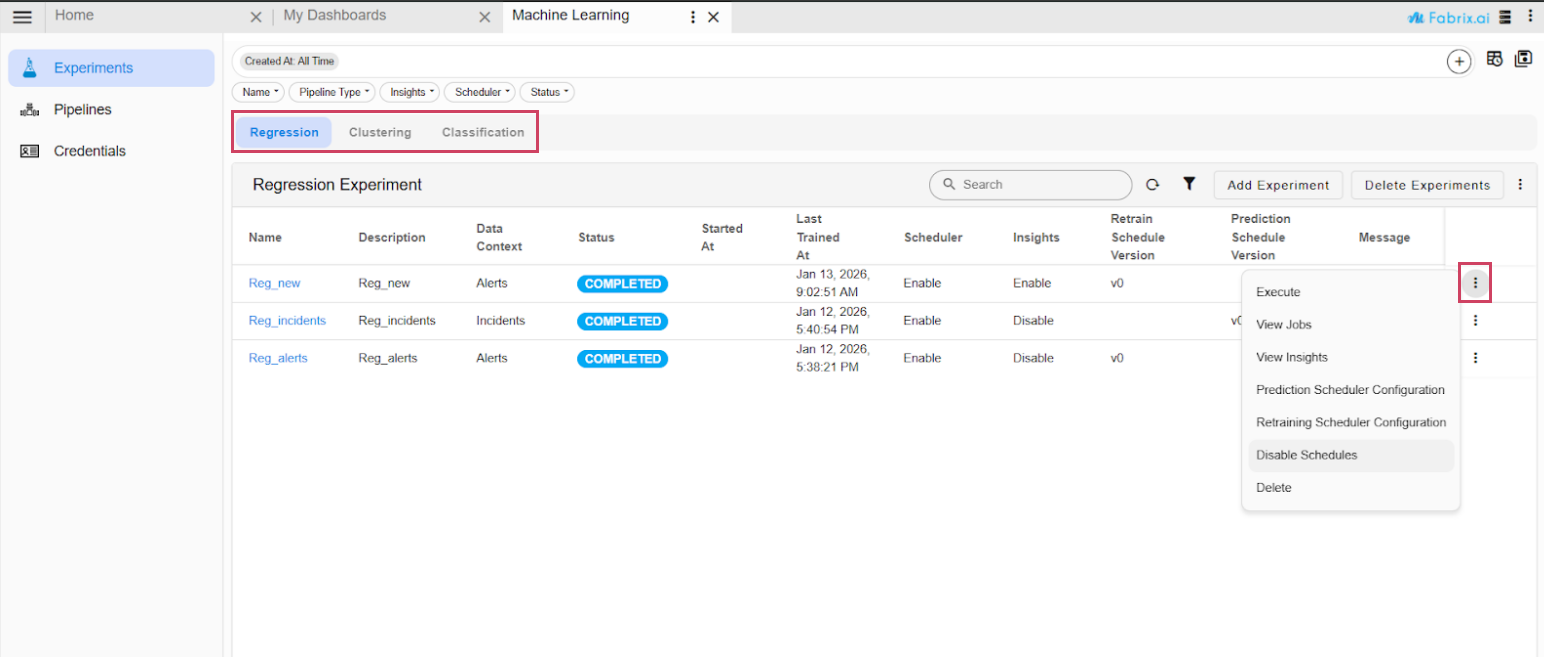Expand the Pipeline Type filter dropdown
1544x657 pixels.
(333, 92)
